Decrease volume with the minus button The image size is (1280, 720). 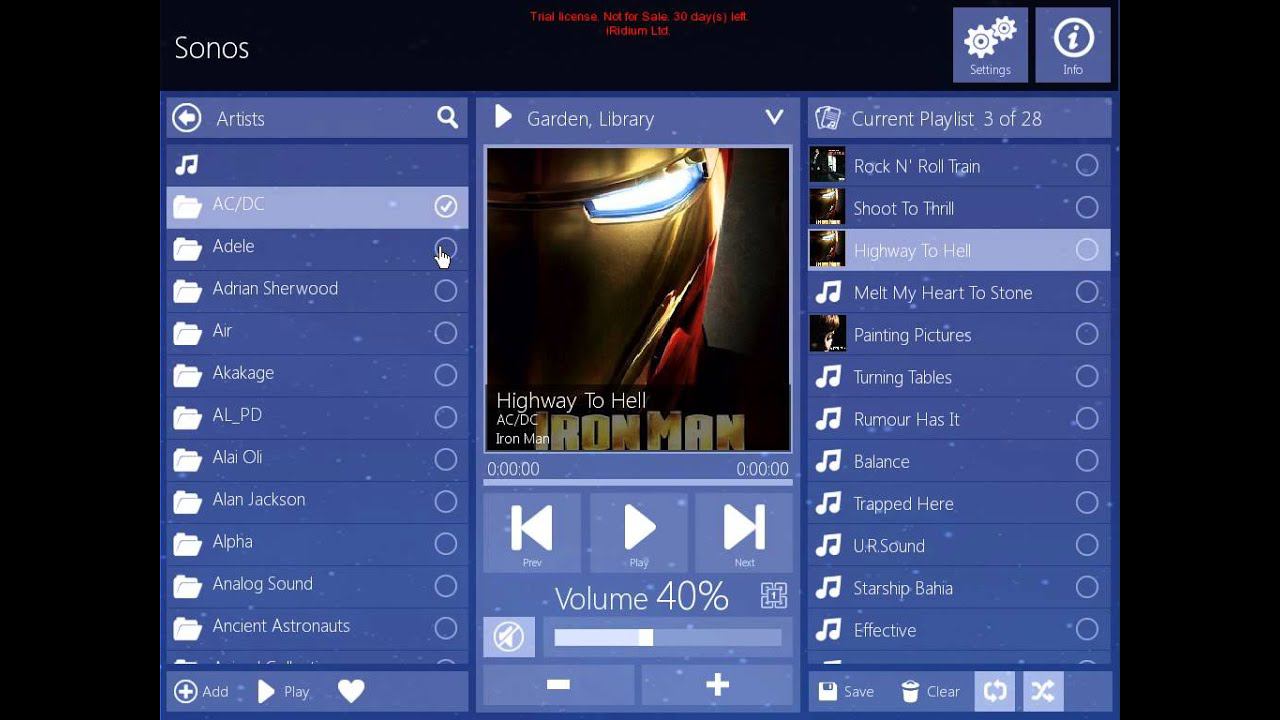click(559, 685)
